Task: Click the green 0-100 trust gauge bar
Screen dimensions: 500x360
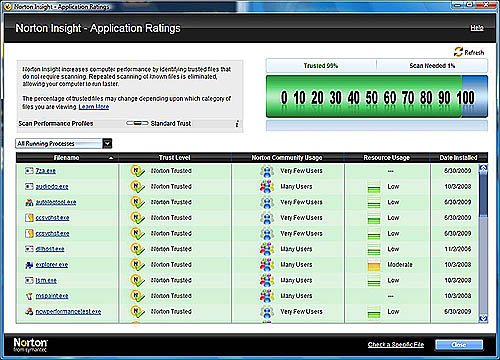Action: 364,97
